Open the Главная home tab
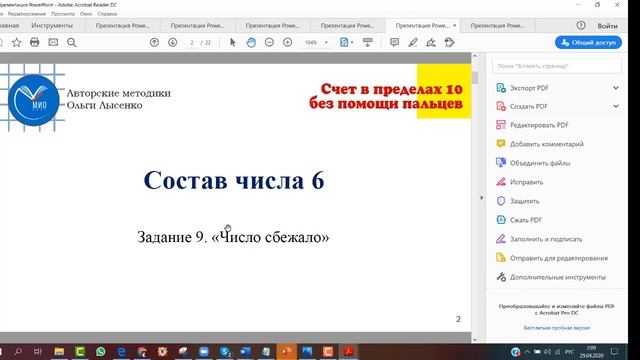This screenshot has height=360, width=640. click(x=9, y=25)
